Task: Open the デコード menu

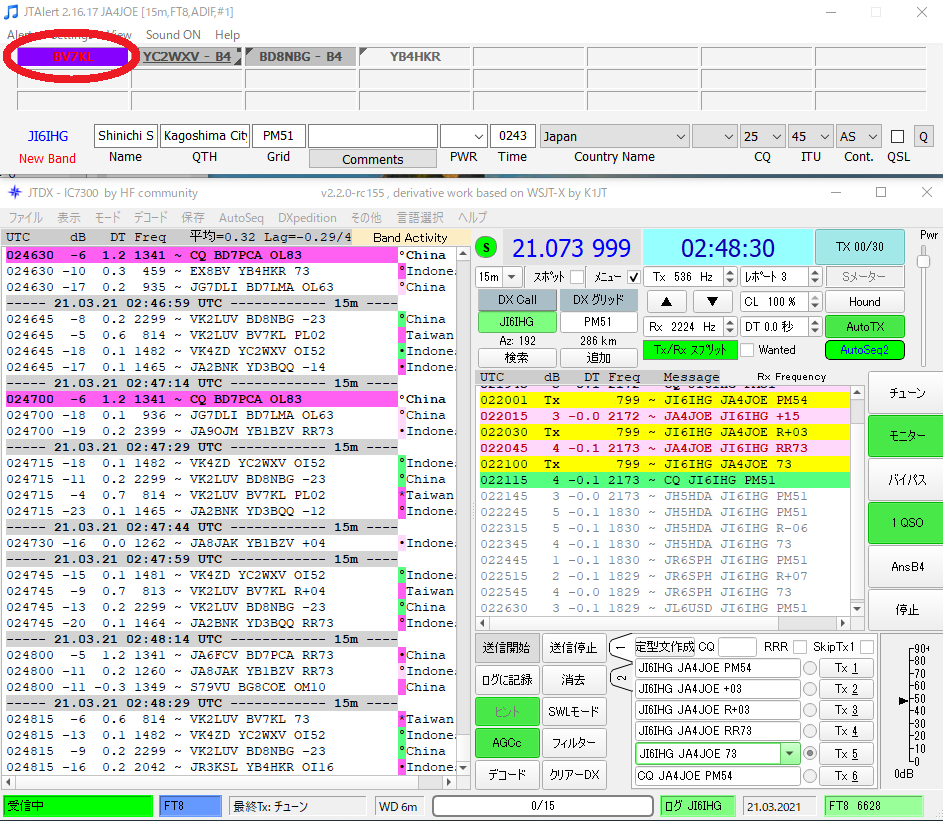Action: pyautogui.click(x=150, y=217)
